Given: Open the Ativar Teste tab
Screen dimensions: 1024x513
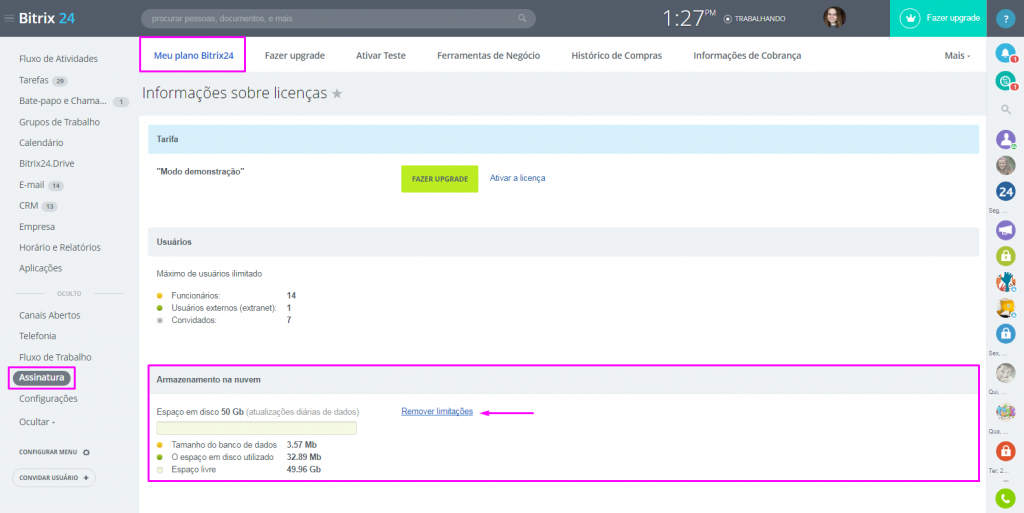Looking at the screenshot, I should [381, 55].
